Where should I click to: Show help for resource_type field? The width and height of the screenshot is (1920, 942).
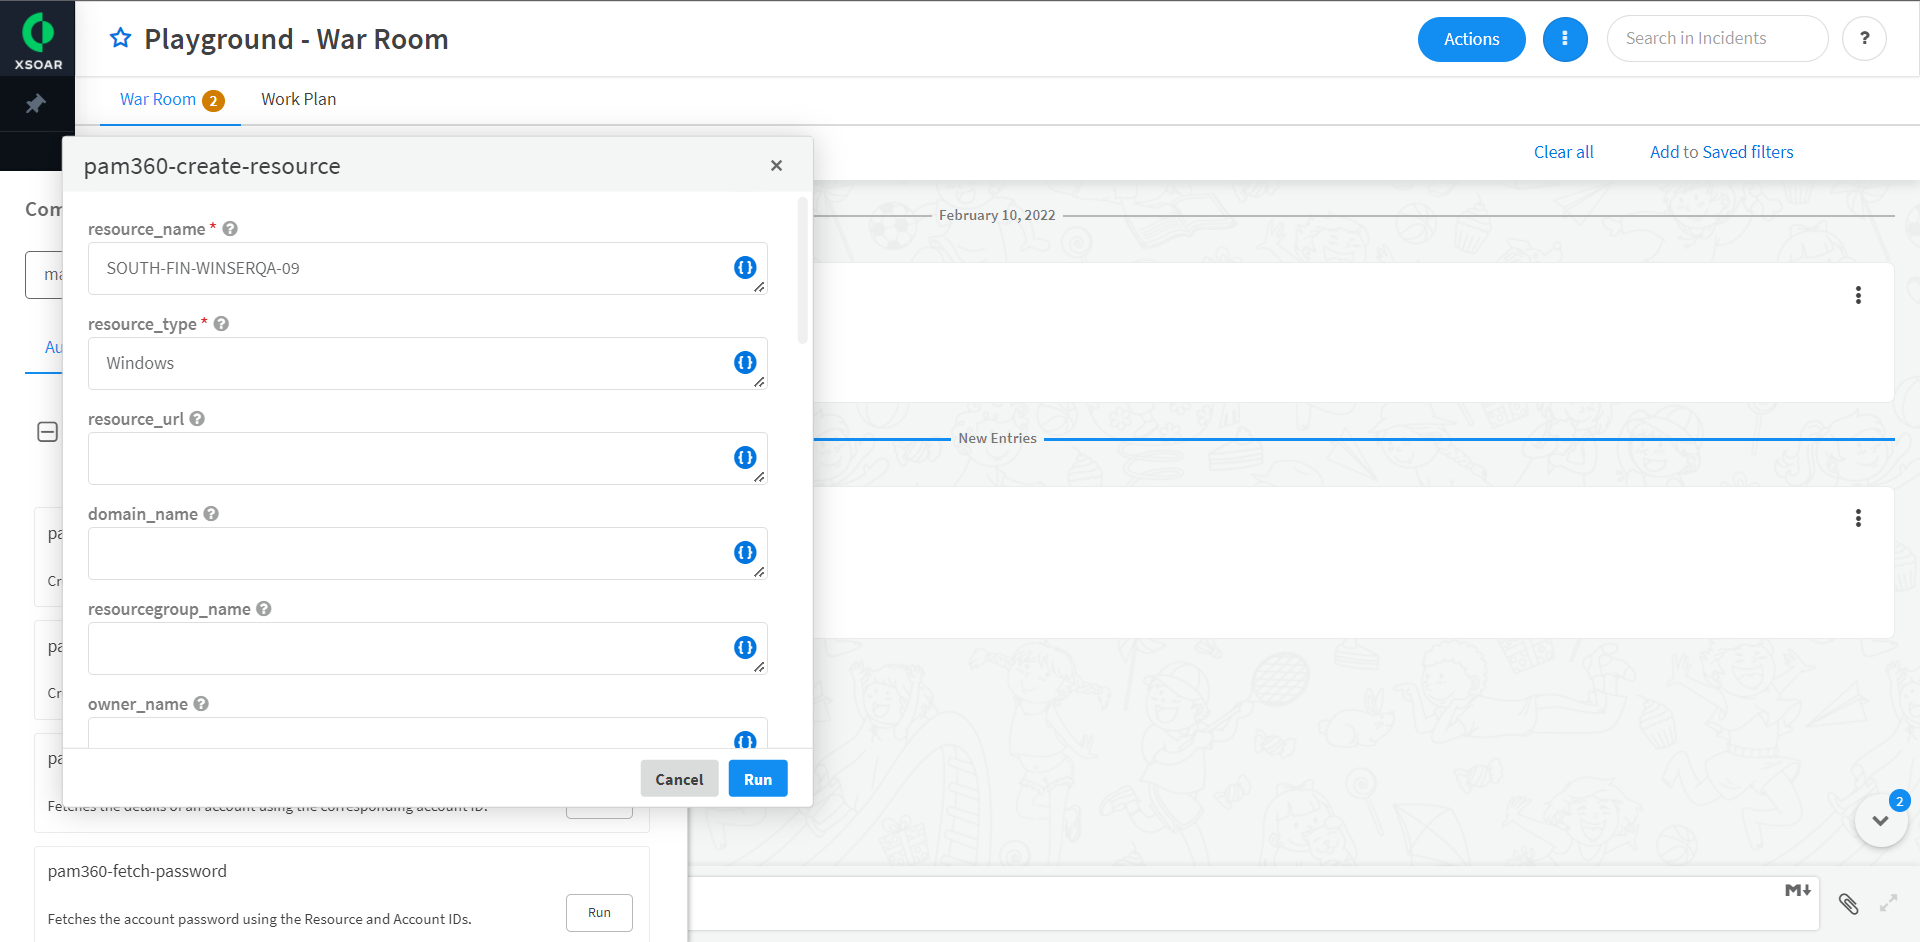click(222, 324)
